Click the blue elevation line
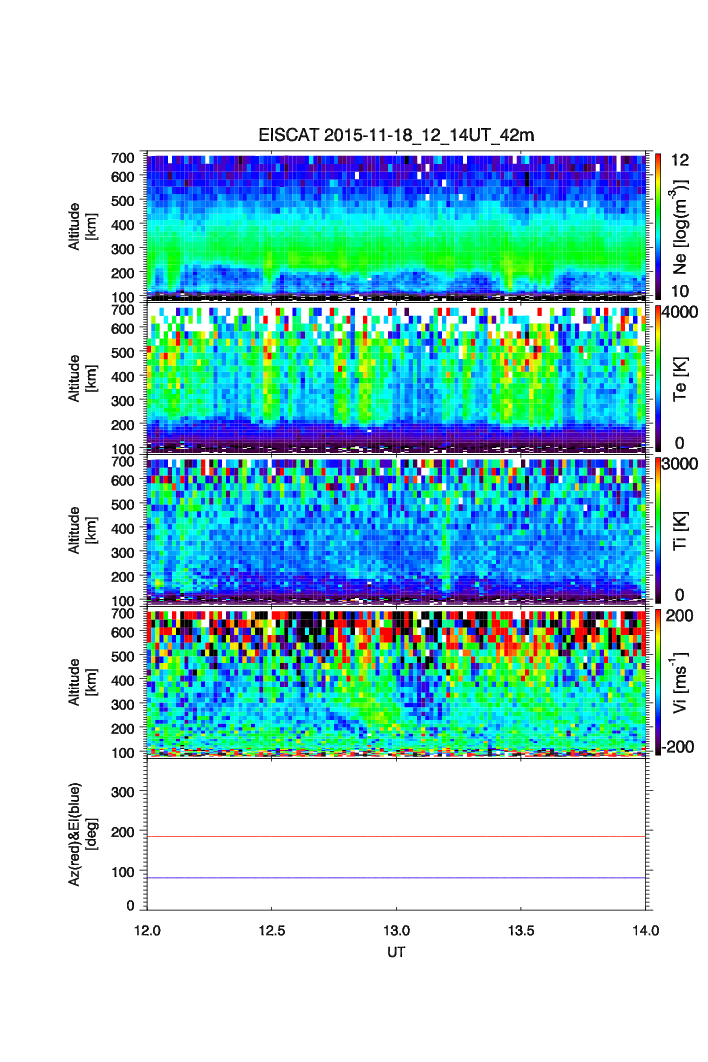708x1062 pixels. [x=397, y=878]
